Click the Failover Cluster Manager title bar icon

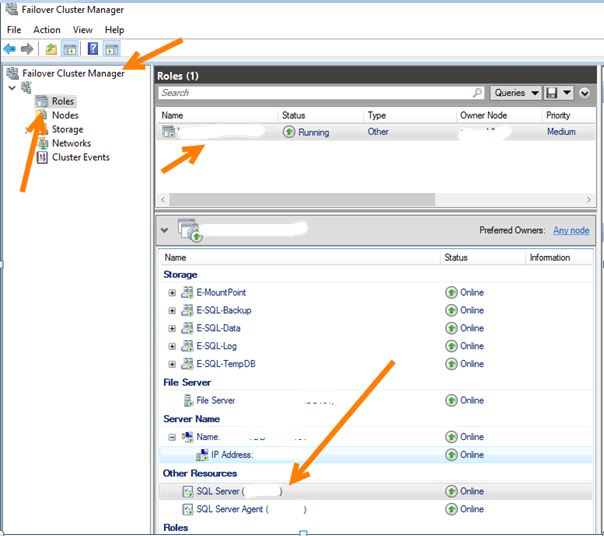tap(11, 9)
